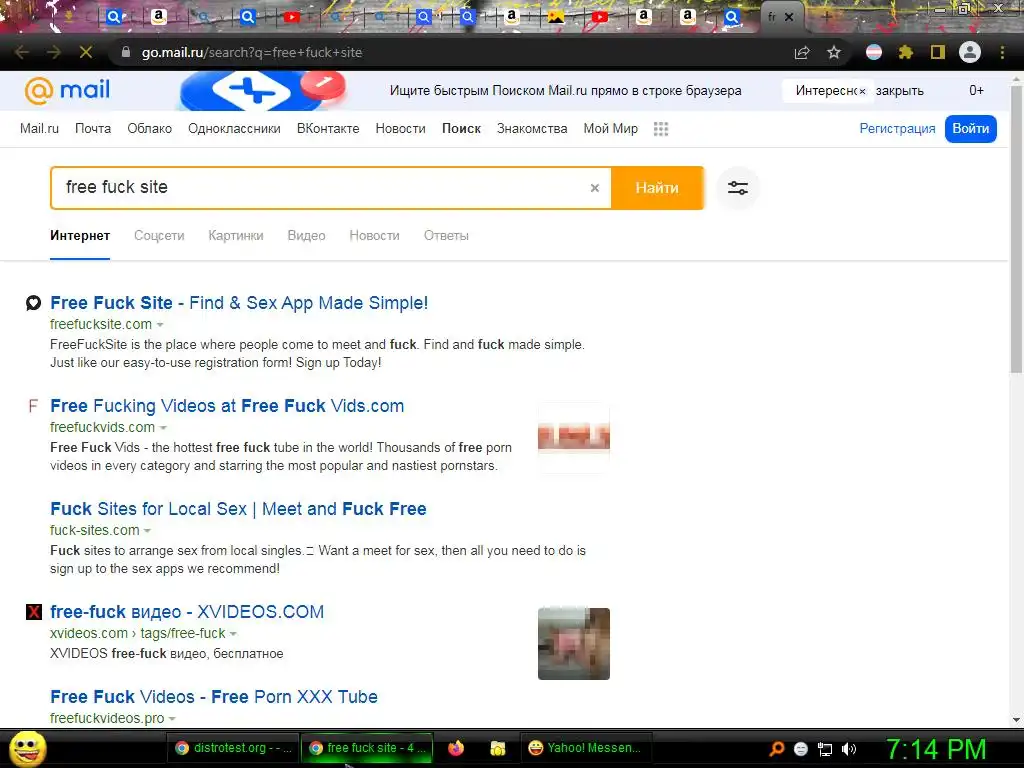Click the freefuckvids result thumbnail image
The height and width of the screenshot is (768, 1024).
pyautogui.click(x=573, y=438)
